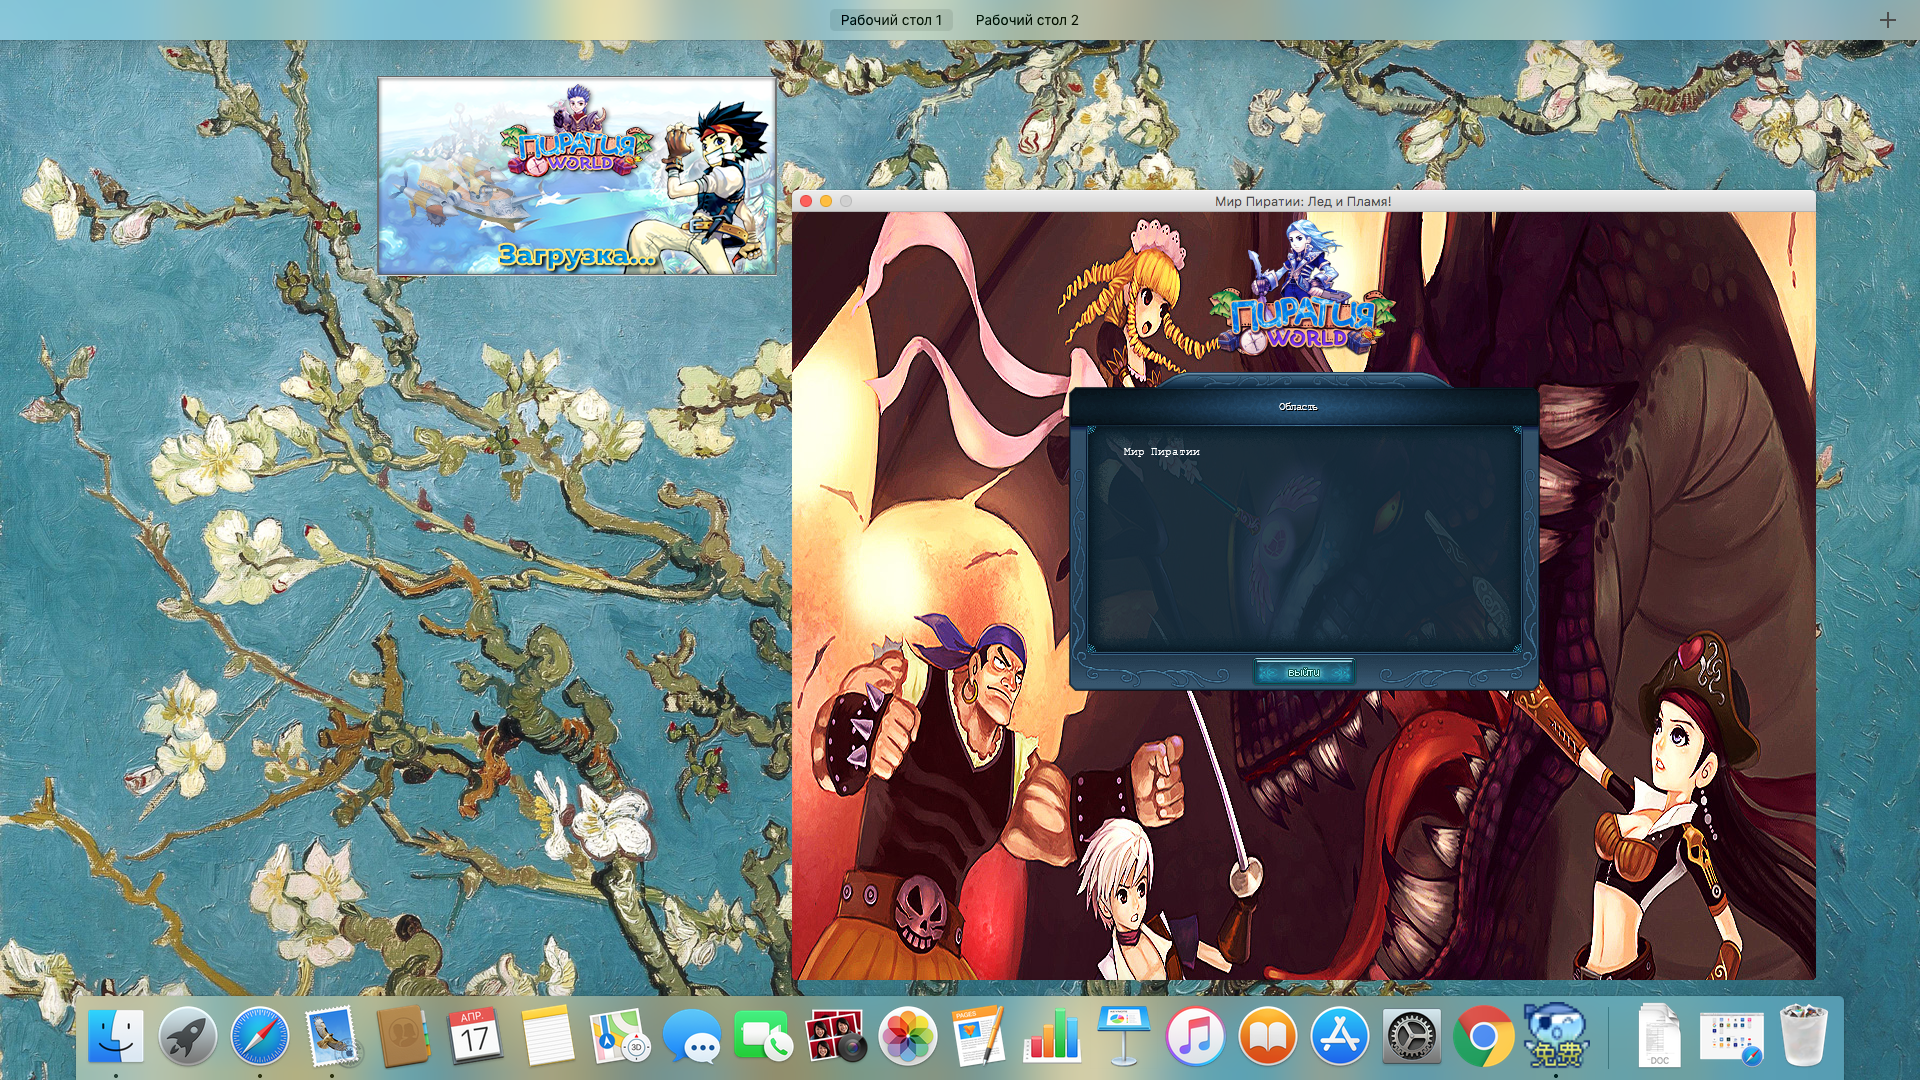Open Contacts book icon in dock
This screenshot has width=1920, height=1080.
click(403, 1036)
